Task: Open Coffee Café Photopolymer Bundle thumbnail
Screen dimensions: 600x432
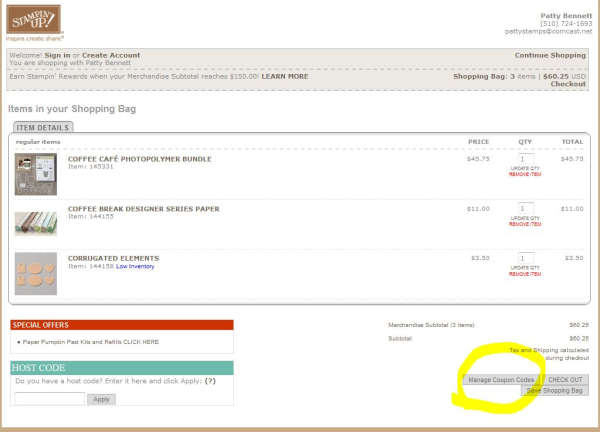Action: [x=36, y=174]
